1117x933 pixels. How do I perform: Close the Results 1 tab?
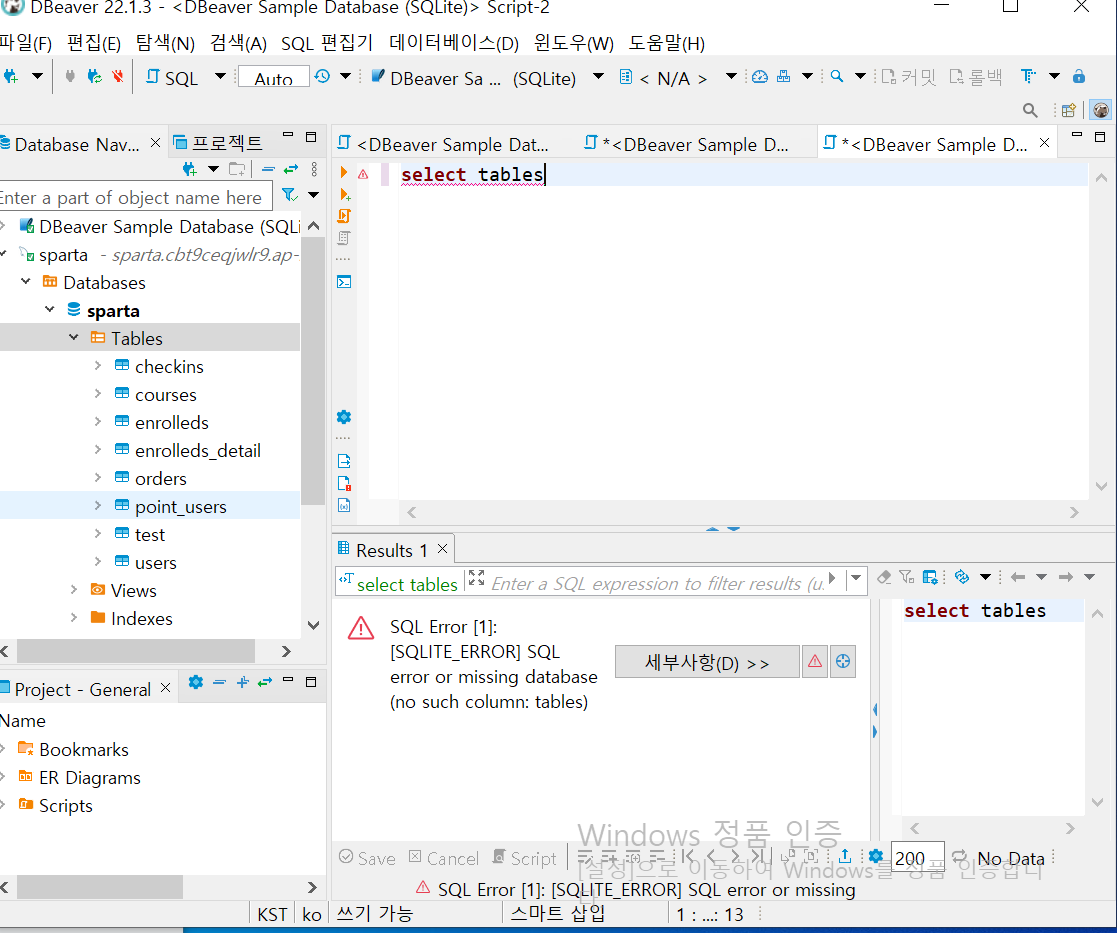pos(442,549)
